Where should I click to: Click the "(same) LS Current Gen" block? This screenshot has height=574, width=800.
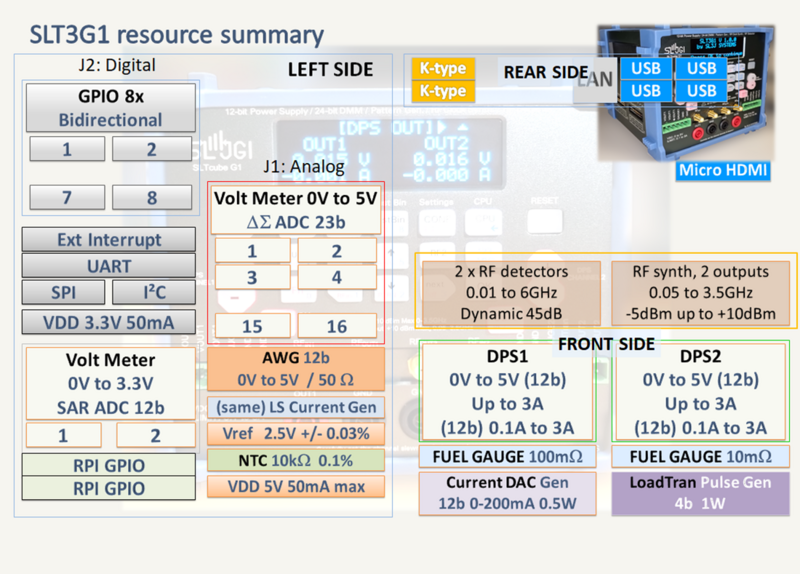(x=296, y=407)
